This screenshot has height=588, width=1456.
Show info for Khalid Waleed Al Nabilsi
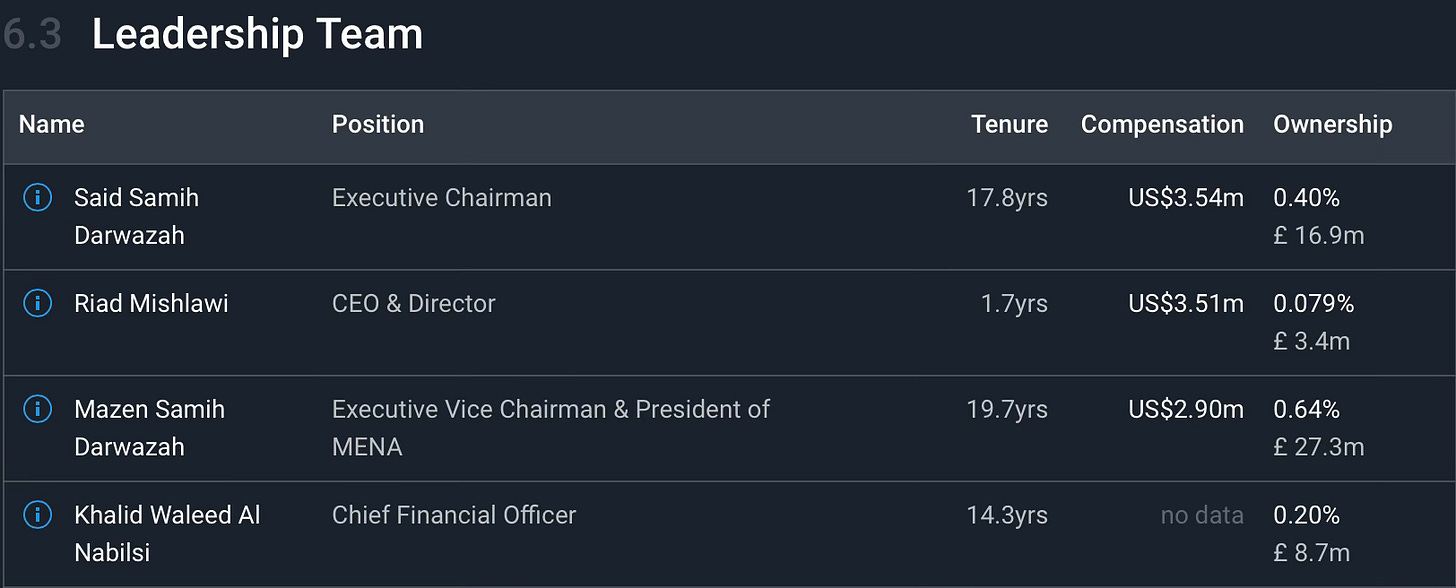[37, 515]
